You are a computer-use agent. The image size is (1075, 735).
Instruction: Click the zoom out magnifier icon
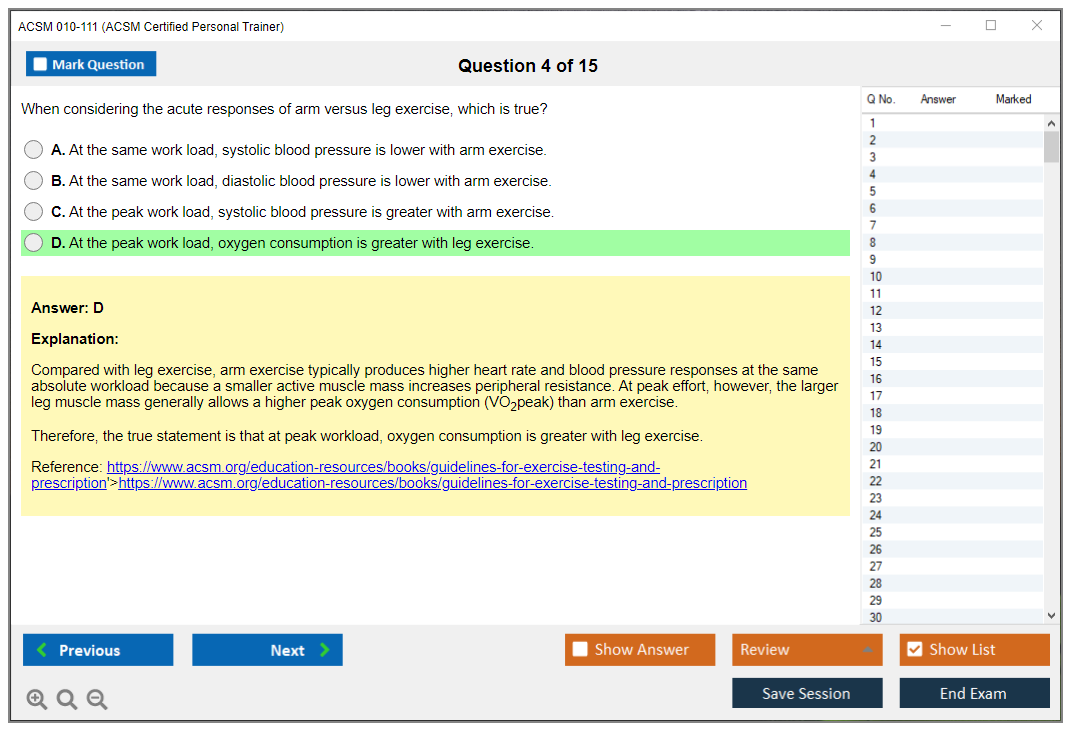click(97, 699)
